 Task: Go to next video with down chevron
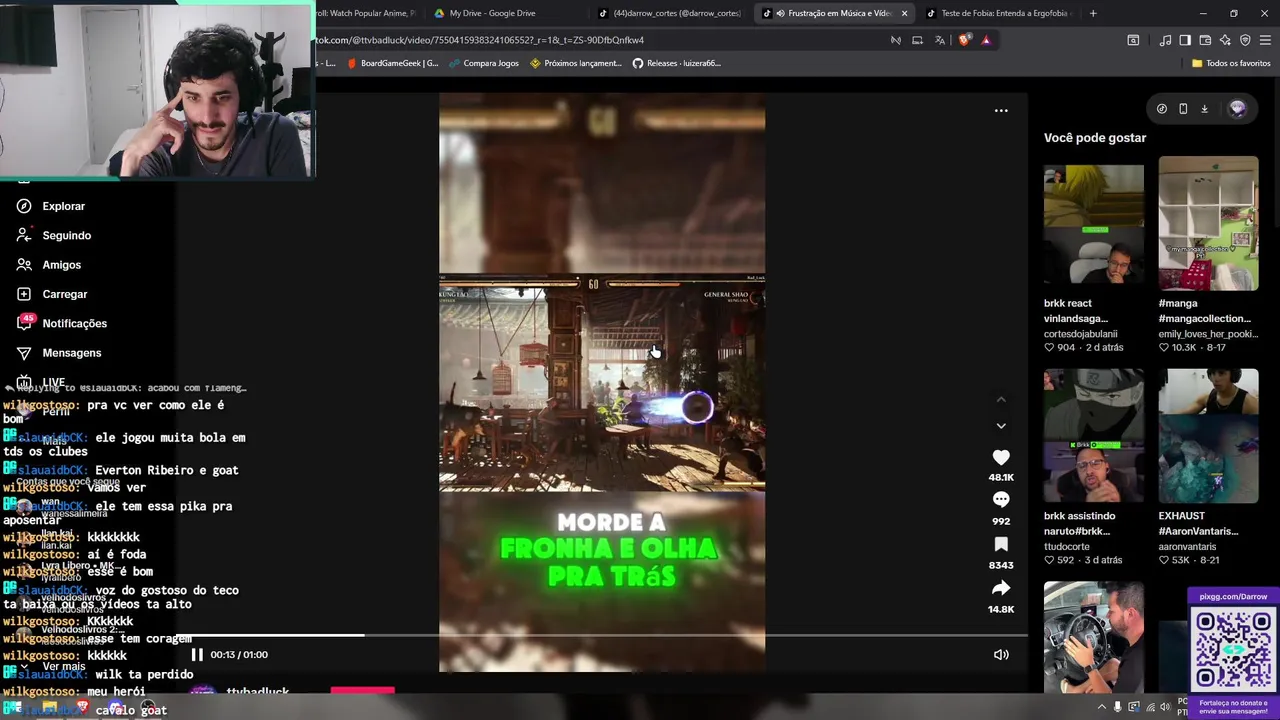pyautogui.click(x=1001, y=426)
